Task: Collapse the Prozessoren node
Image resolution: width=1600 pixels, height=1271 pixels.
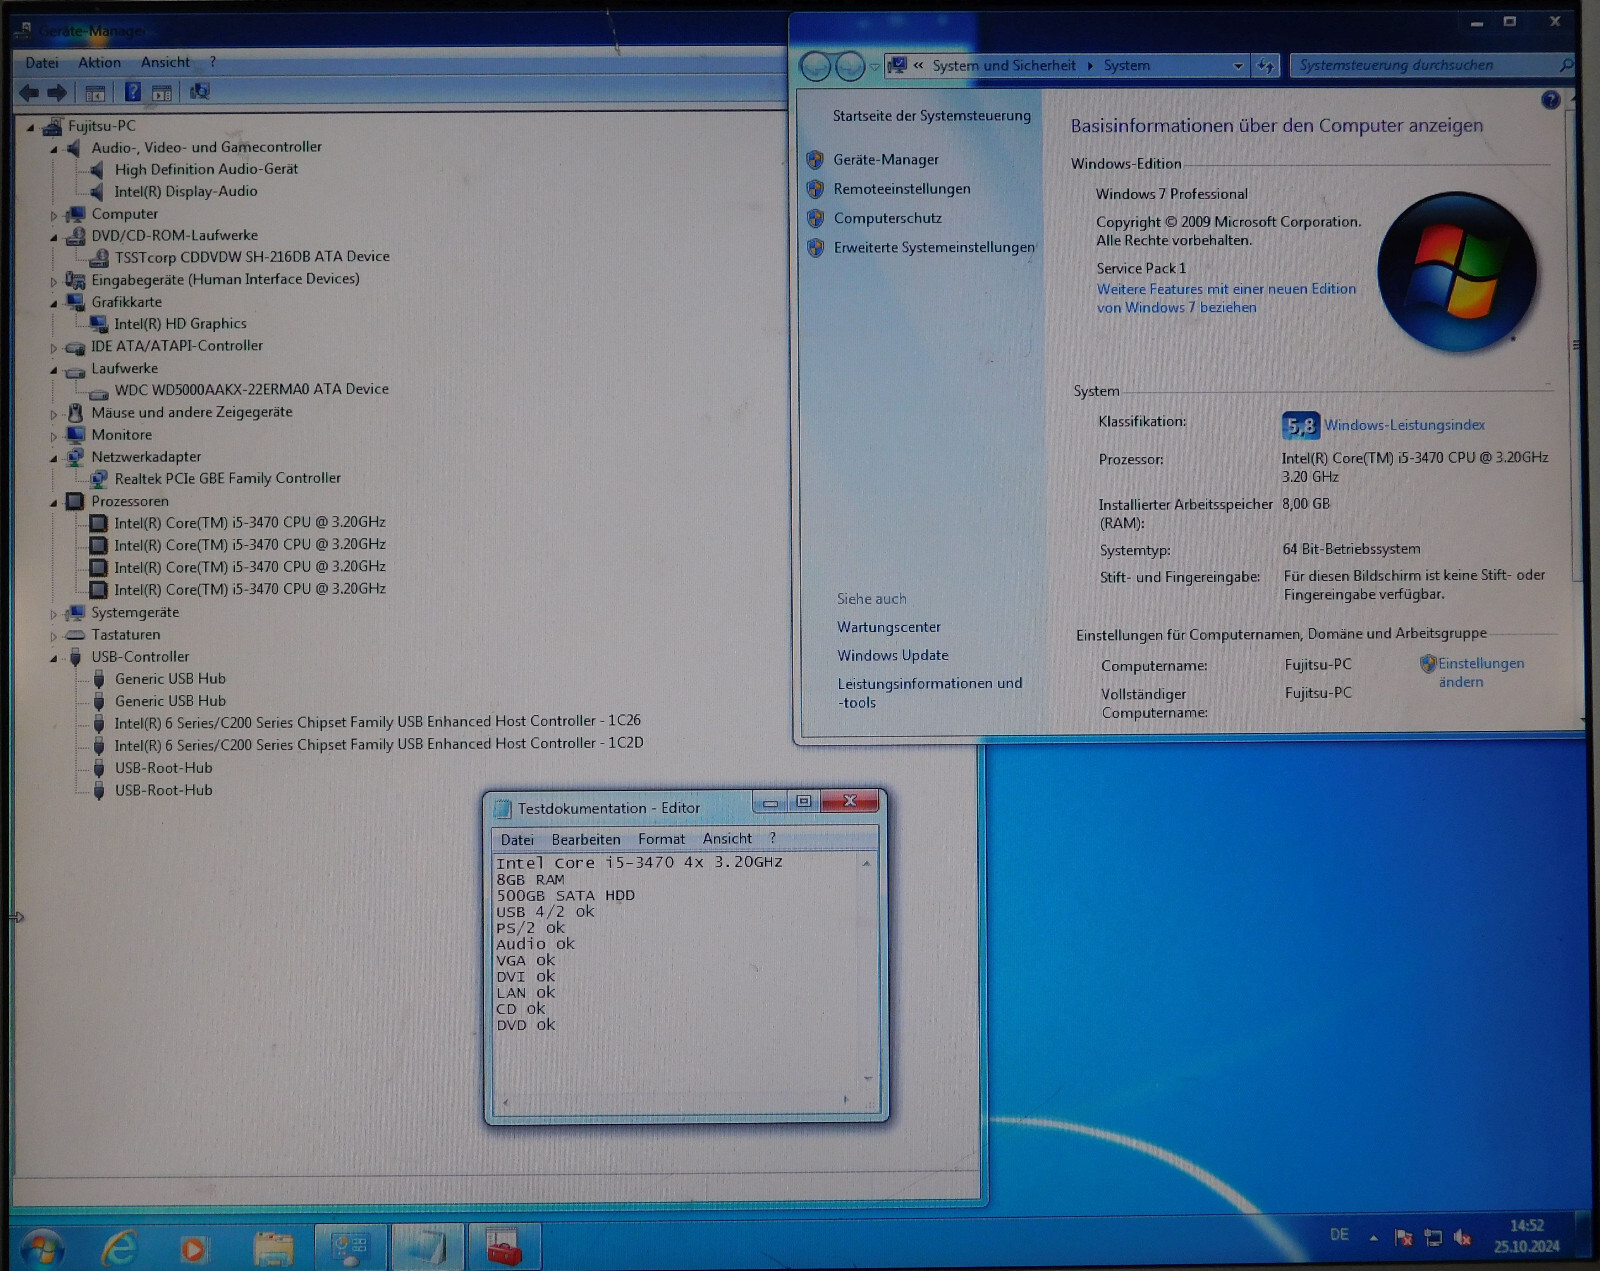Action: coord(54,503)
